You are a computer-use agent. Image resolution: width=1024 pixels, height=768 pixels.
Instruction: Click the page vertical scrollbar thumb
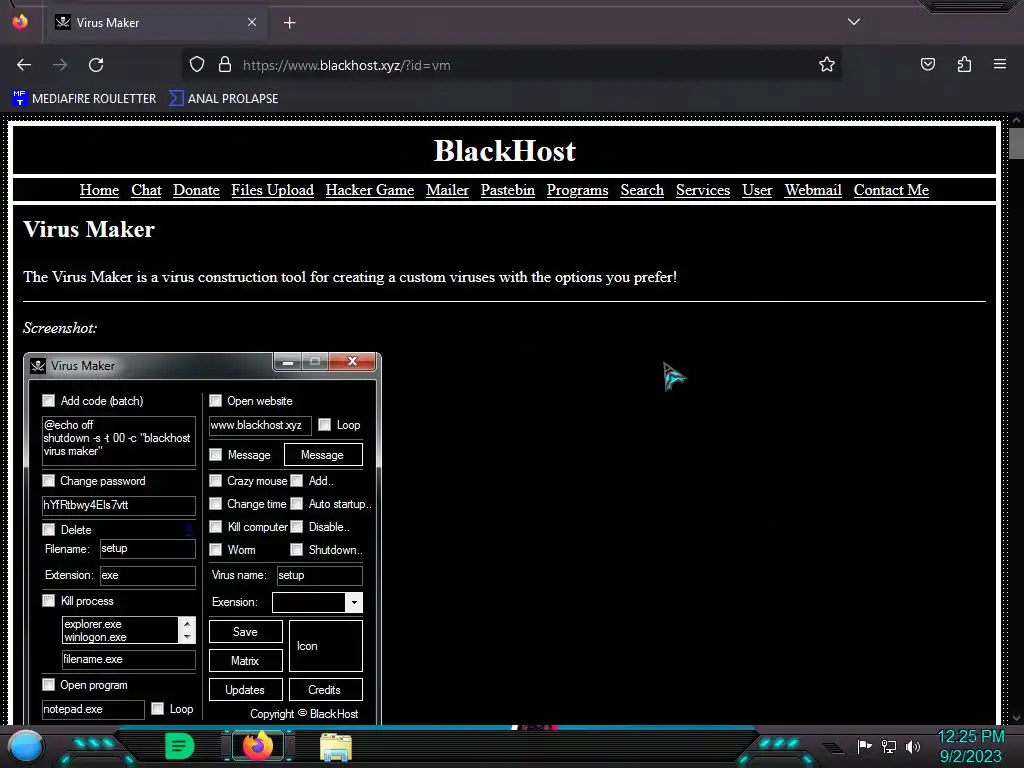coord(1016,143)
